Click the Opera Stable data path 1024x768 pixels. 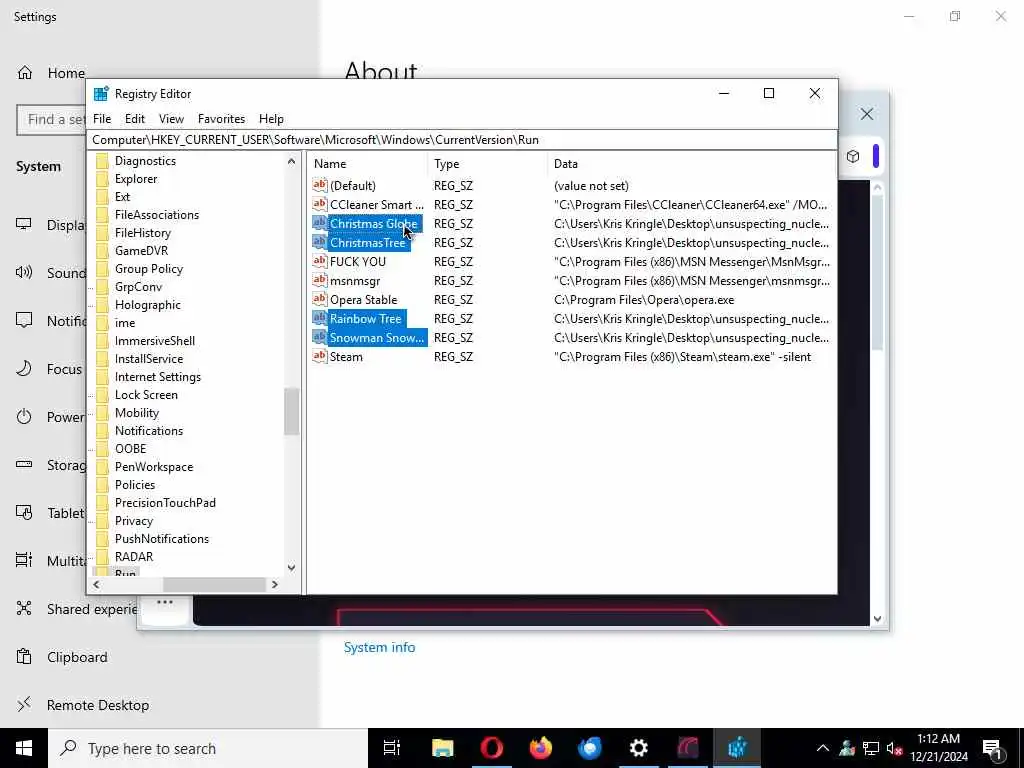click(644, 300)
